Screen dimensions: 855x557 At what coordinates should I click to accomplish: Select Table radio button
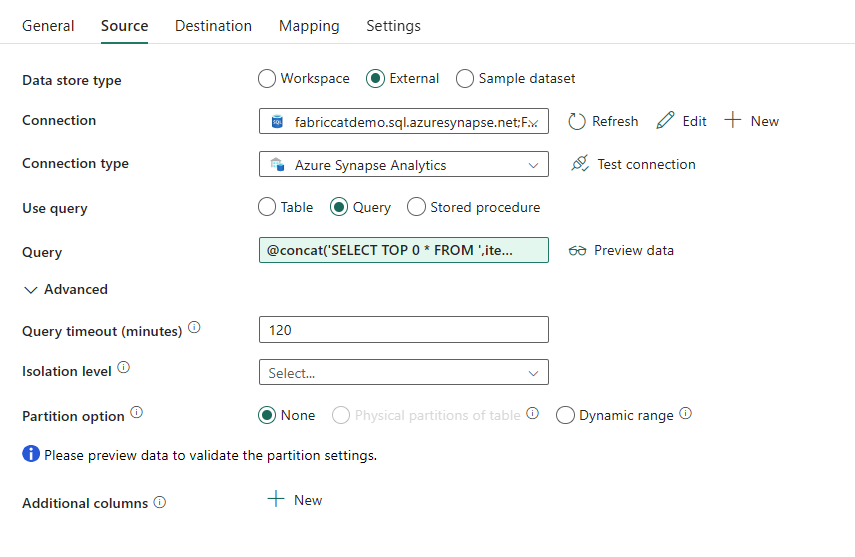pyautogui.click(x=267, y=207)
